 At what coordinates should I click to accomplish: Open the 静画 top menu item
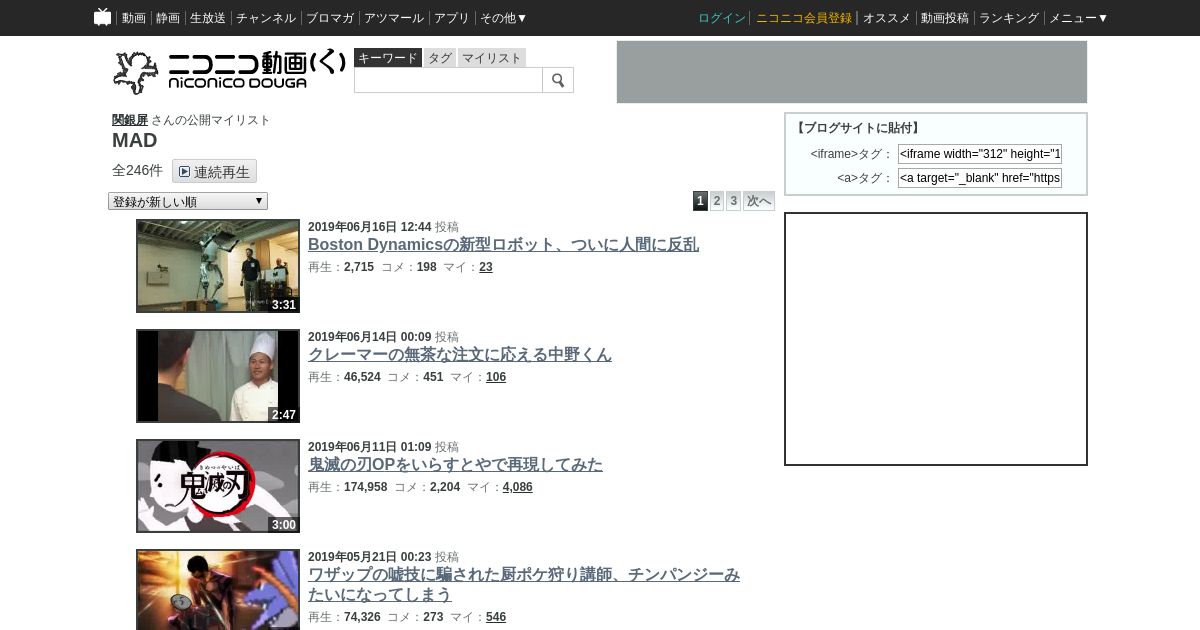168,18
